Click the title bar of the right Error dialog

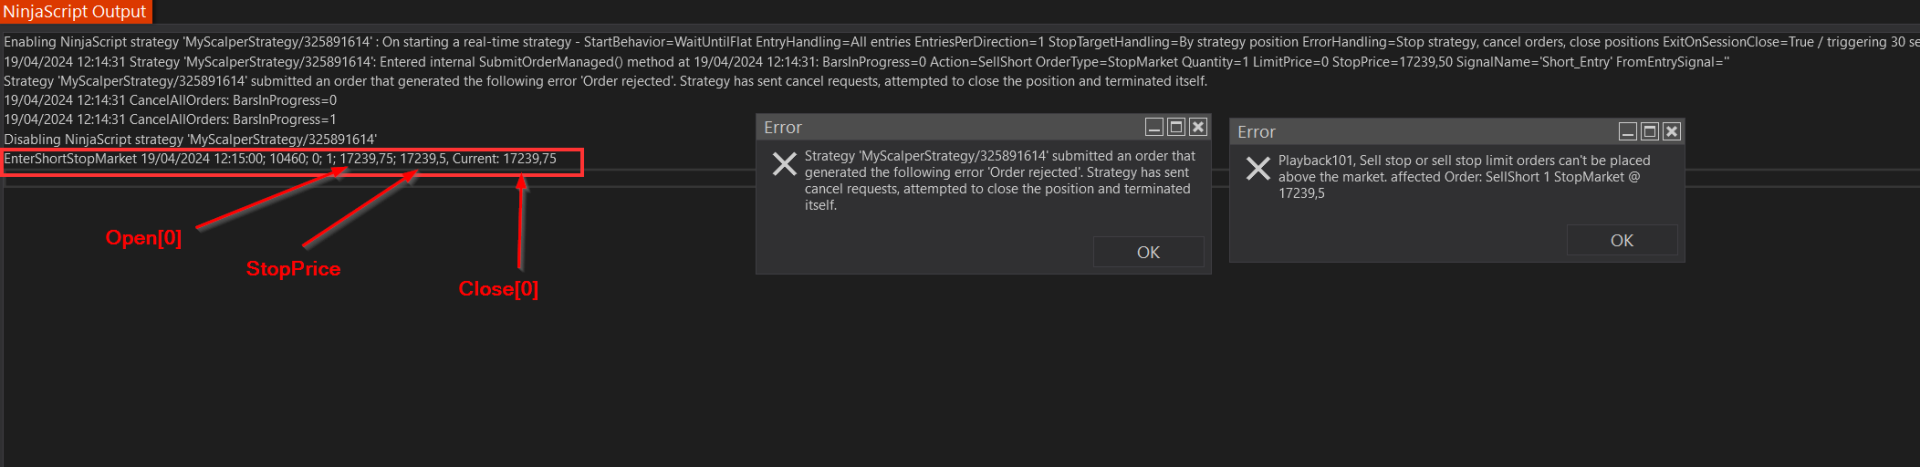pyautogui.click(x=1420, y=132)
